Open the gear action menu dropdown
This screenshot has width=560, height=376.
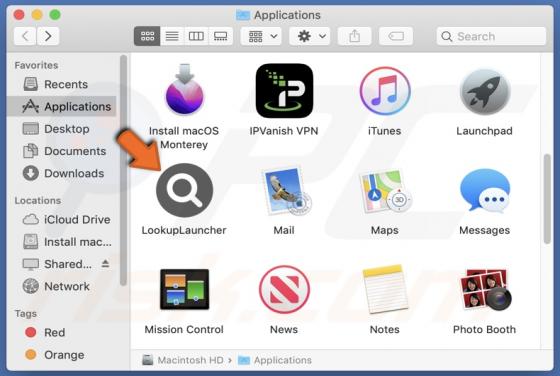click(x=310, y=36)
